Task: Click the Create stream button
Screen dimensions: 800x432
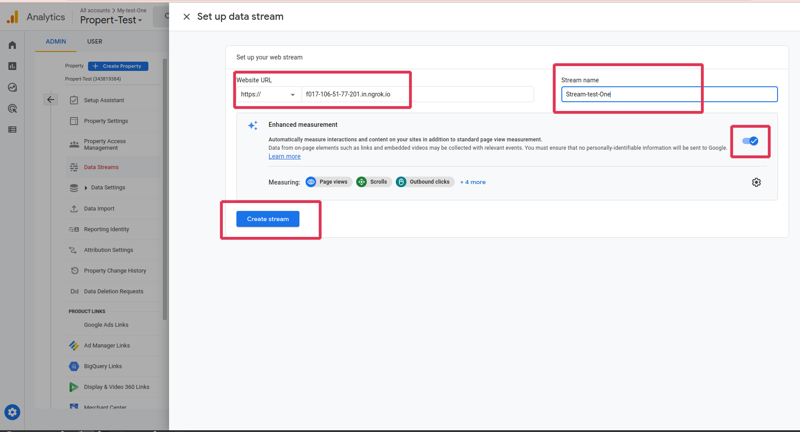Action: pos(268,219)
